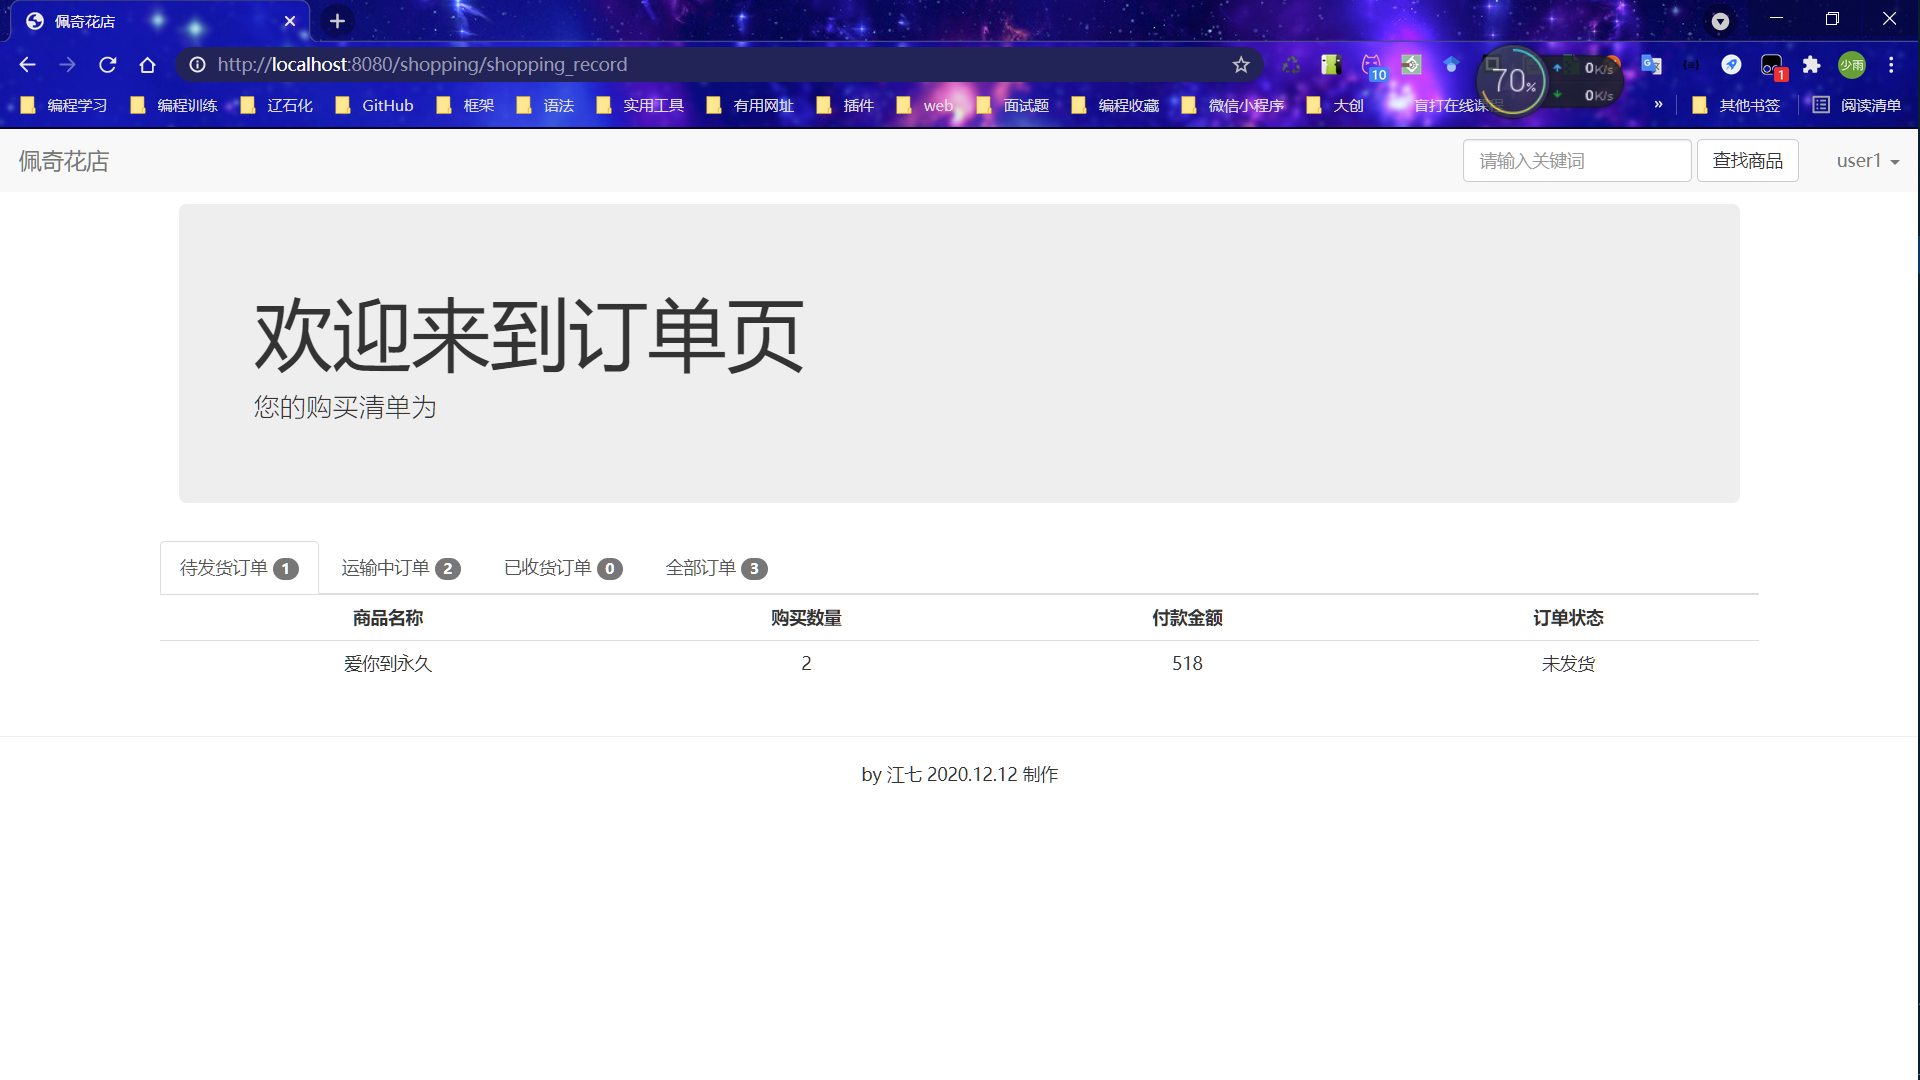Focus the 请输入关键词 search field

coord(1576,161)
